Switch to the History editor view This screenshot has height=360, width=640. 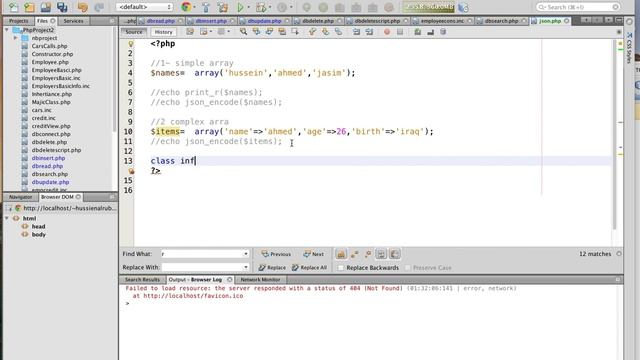tap(163, 32)
